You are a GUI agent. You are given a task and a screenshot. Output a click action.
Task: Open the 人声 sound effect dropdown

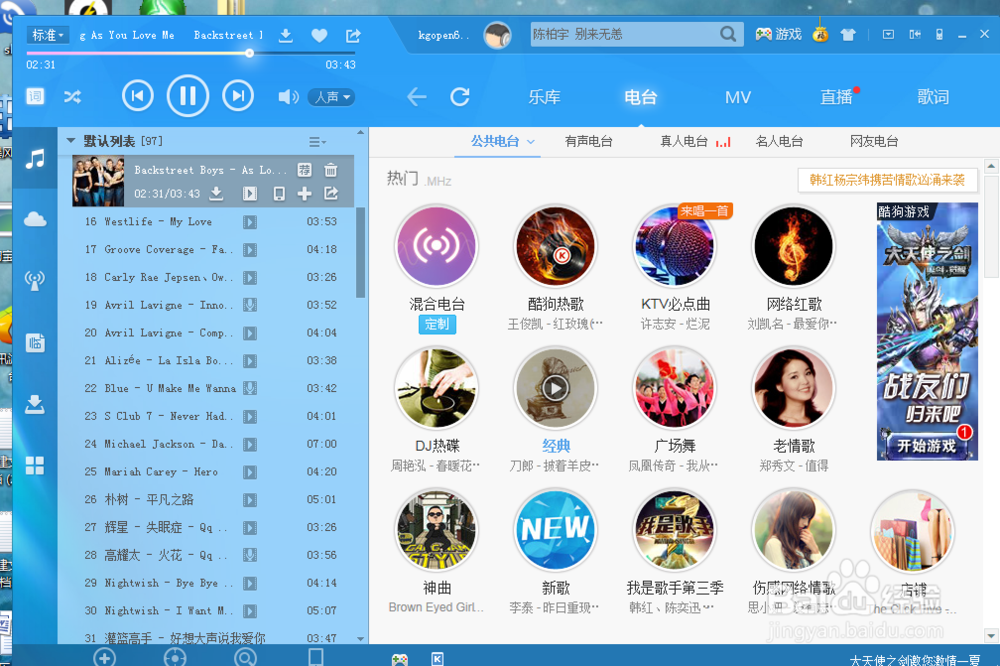[x=332, y=97]
